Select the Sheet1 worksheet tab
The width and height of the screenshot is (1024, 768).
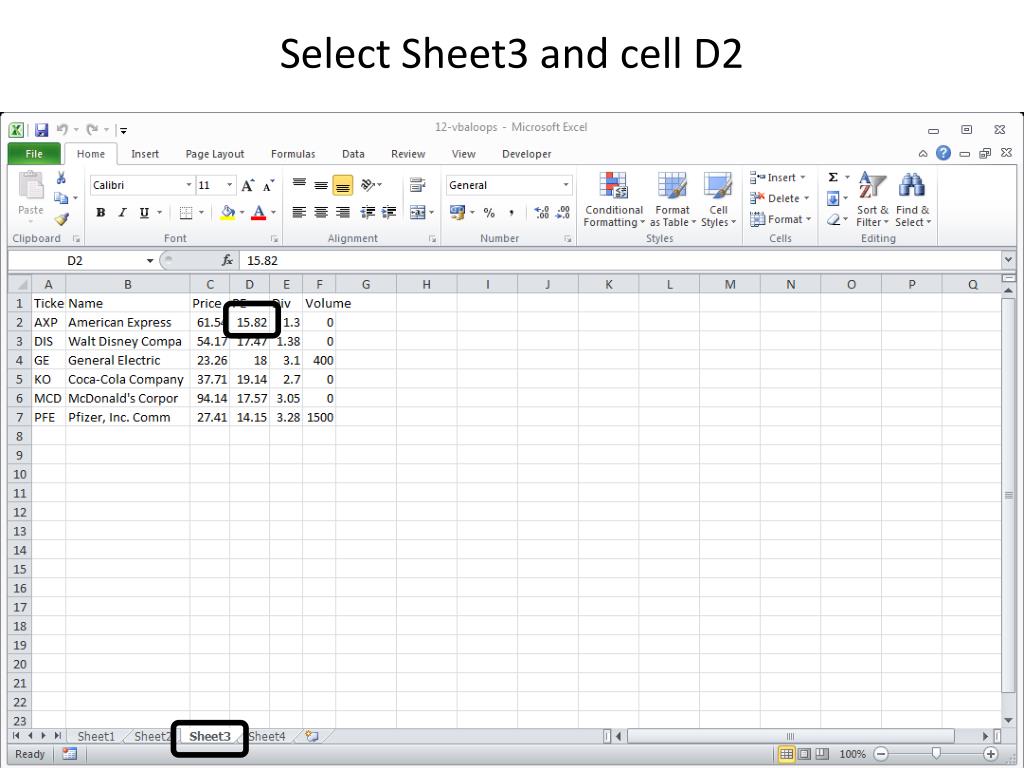pos(96,736)
